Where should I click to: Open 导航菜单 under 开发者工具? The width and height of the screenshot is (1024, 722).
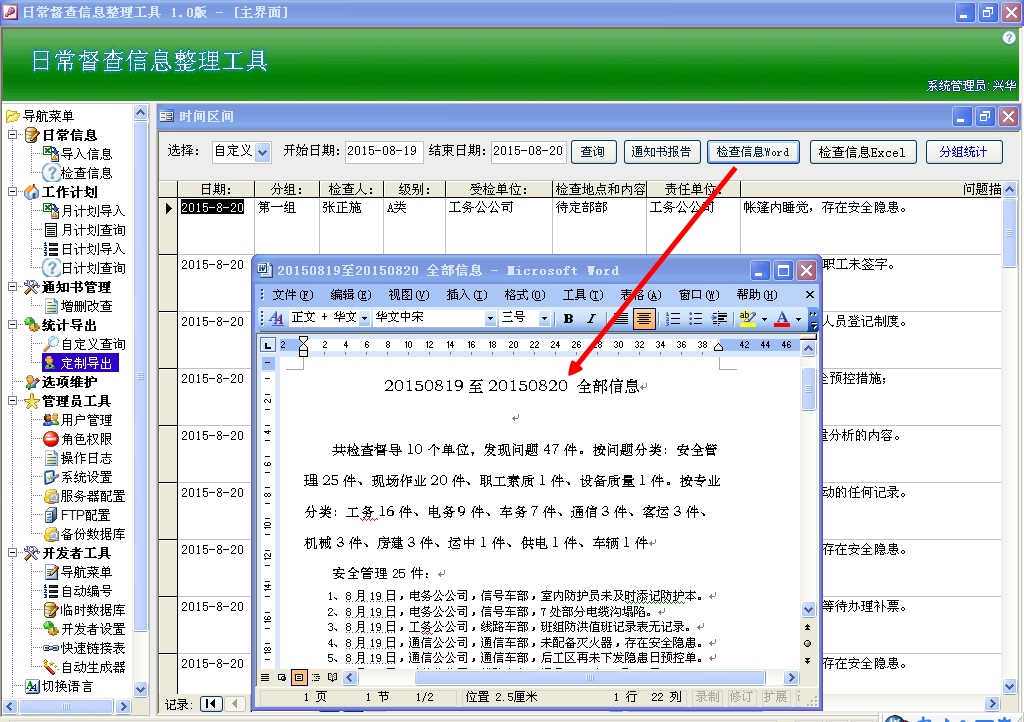(78, 572)
